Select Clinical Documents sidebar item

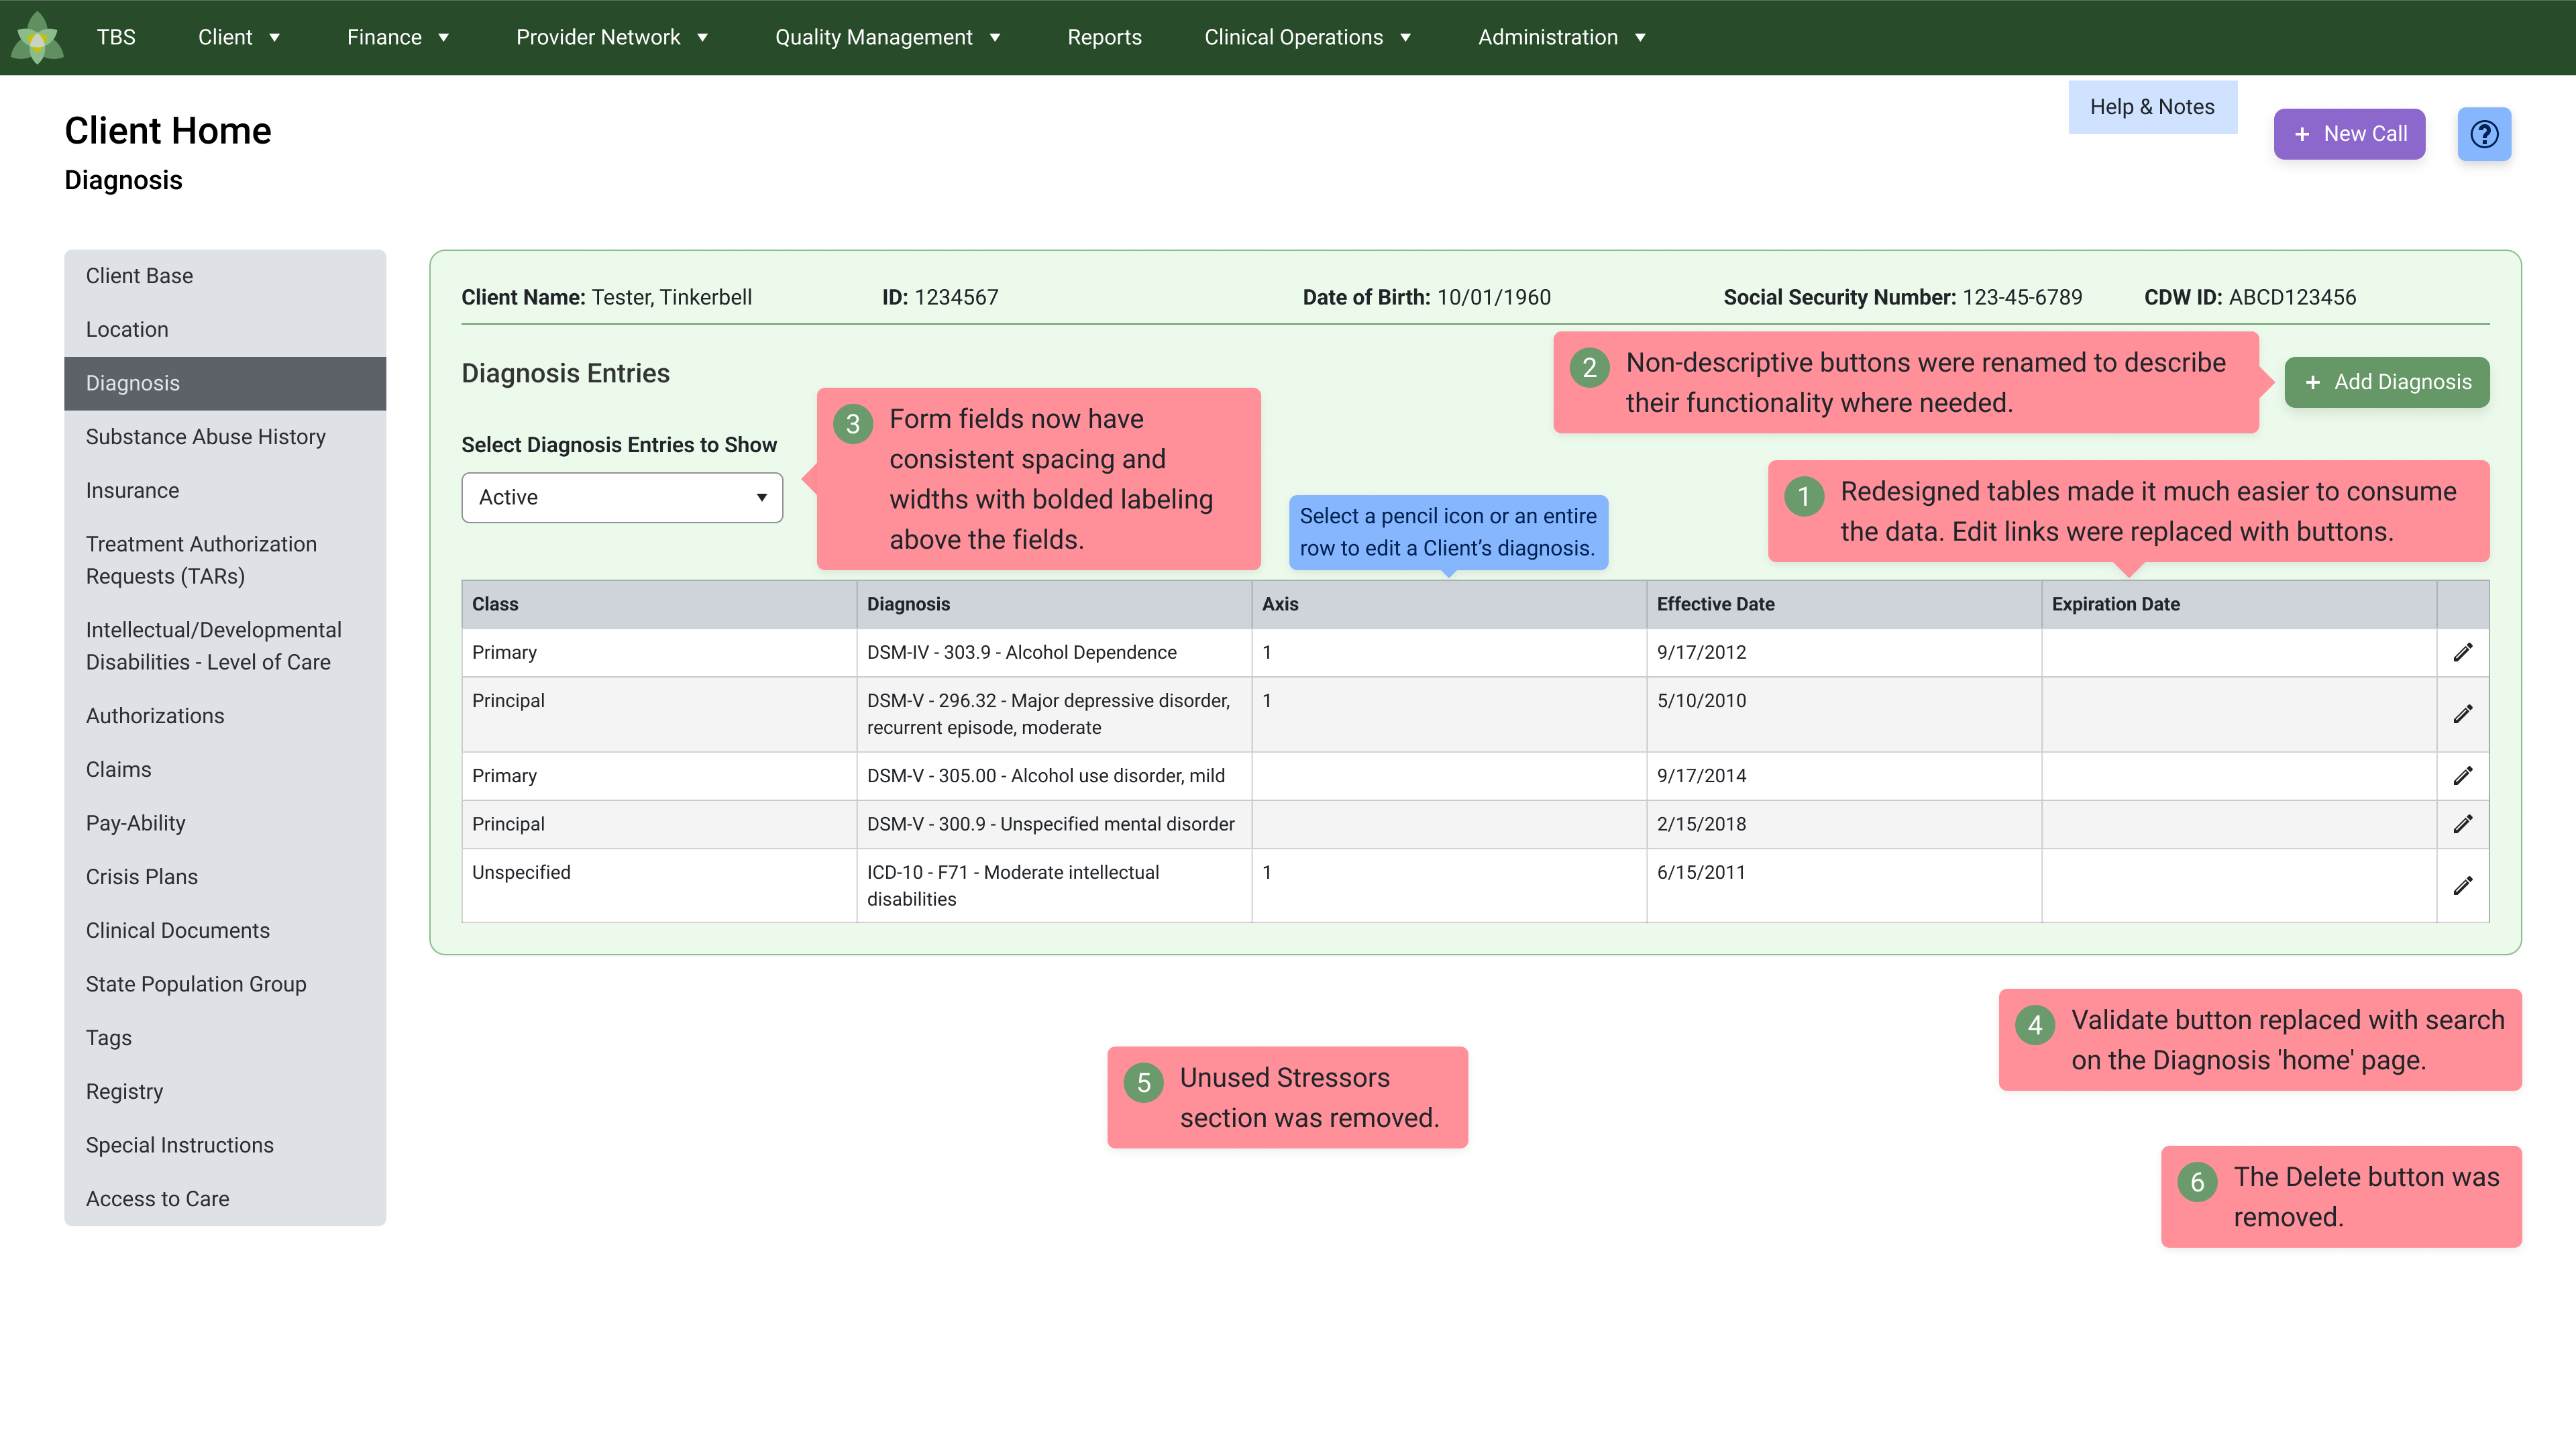225,931
